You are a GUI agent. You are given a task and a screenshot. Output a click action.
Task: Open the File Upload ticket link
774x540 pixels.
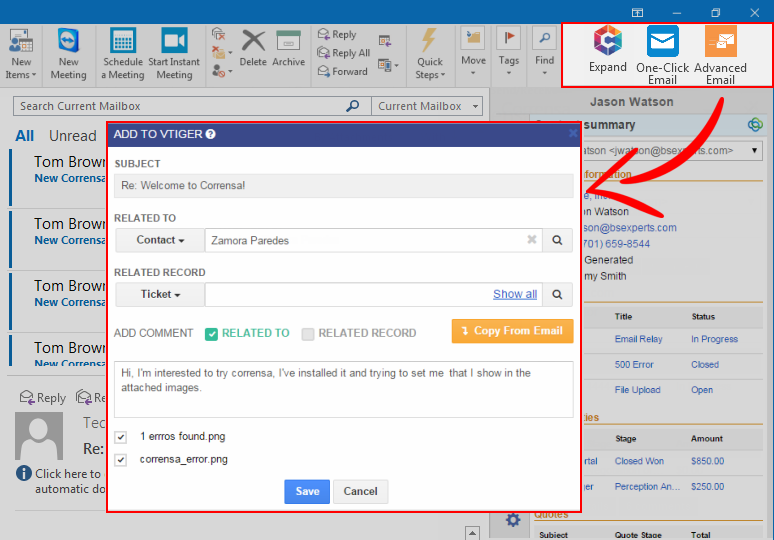pos(637,389)
